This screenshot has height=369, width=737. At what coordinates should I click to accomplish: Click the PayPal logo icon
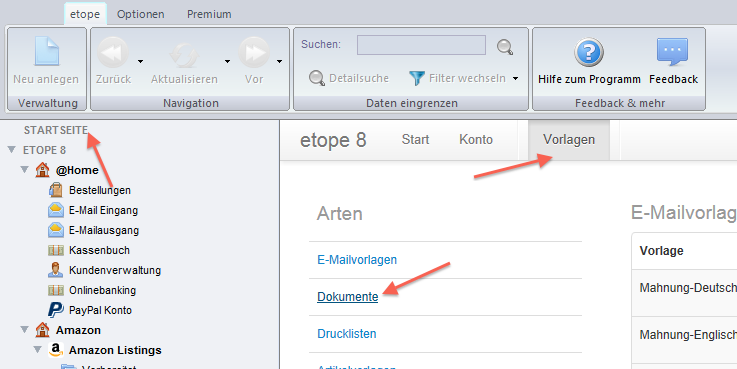click(56, 310)
